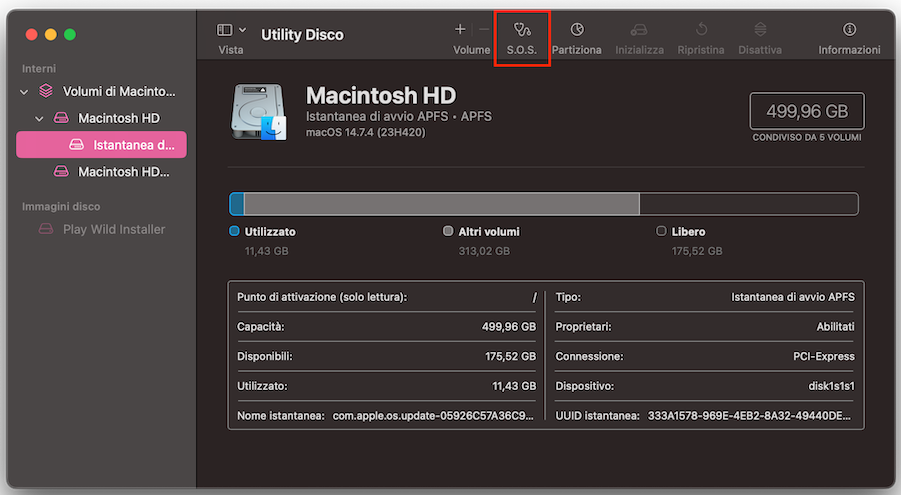Open the Informazioni info panel
This screenshot has height=495, width=901.
849,37
